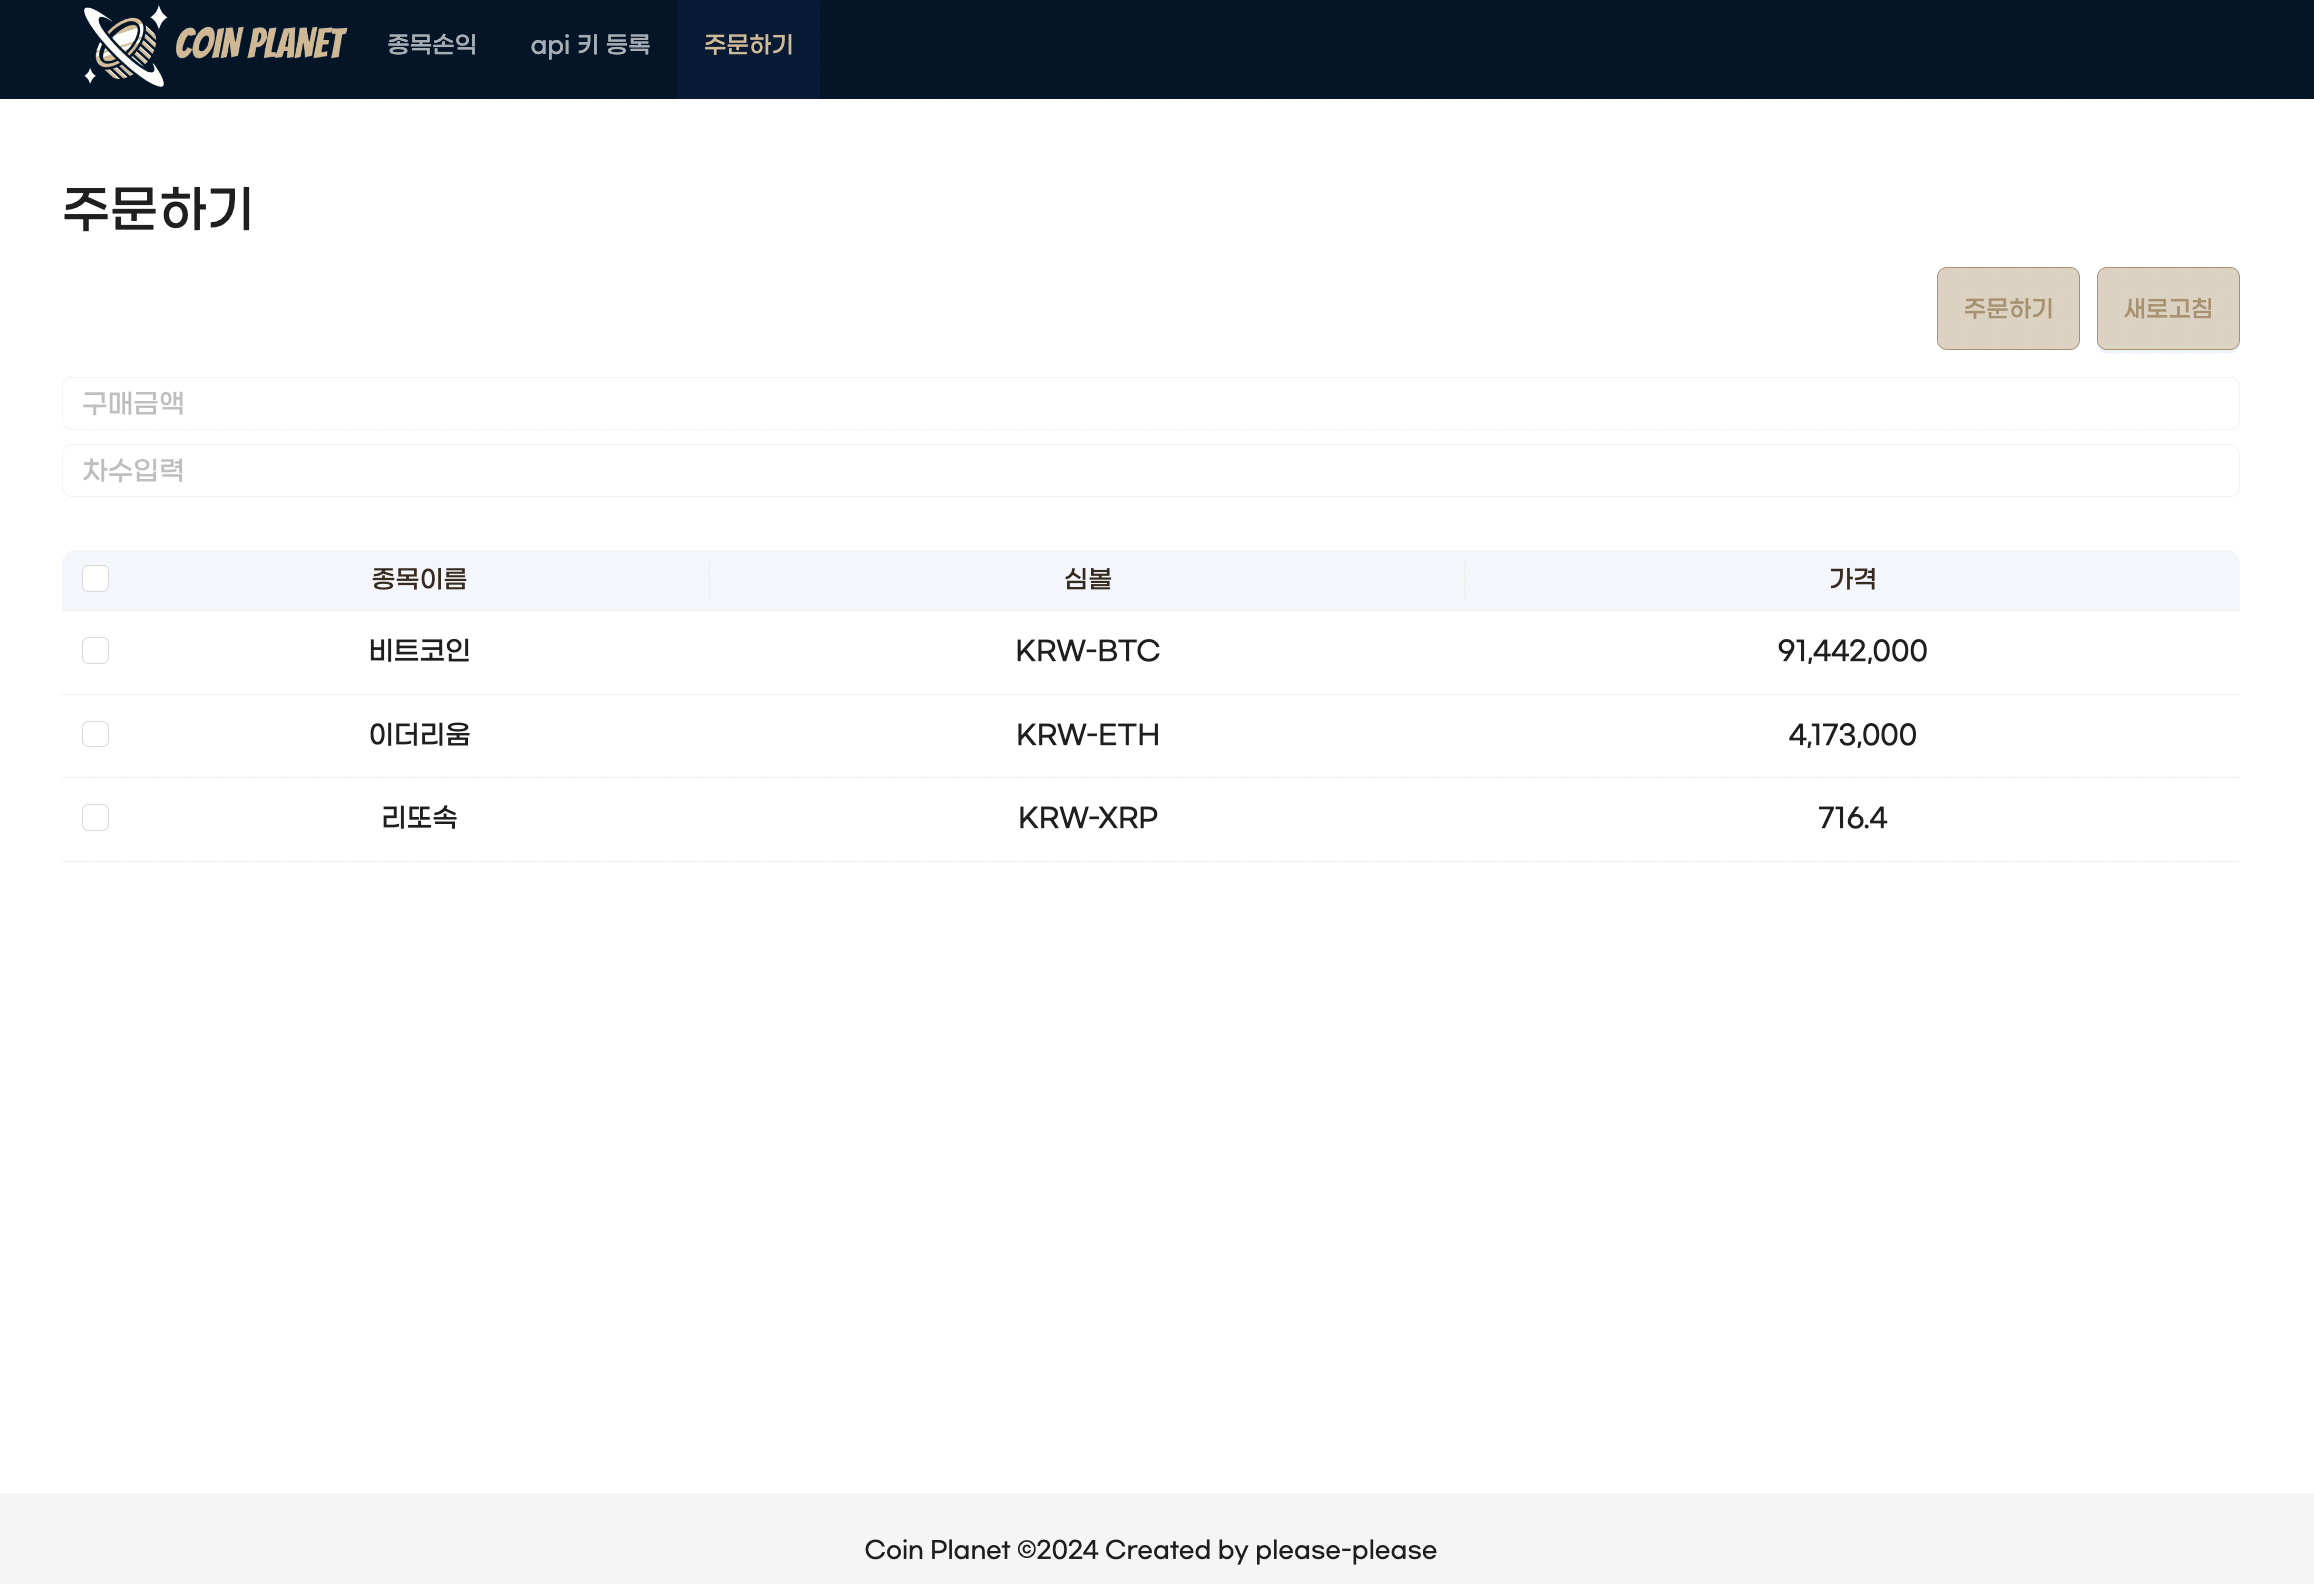Click into the 차수입력 input field
2314x1584 pixels.
pos(1150,470)
